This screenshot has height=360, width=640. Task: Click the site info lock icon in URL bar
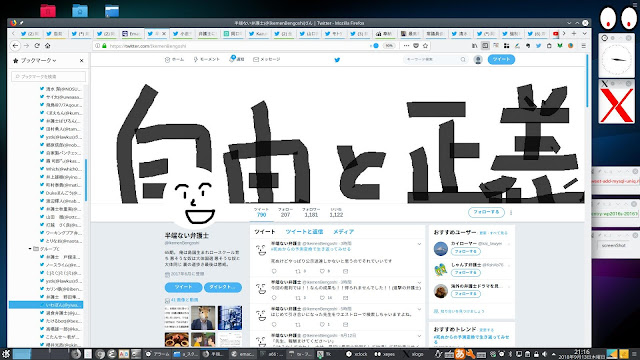tap(104, 46)
